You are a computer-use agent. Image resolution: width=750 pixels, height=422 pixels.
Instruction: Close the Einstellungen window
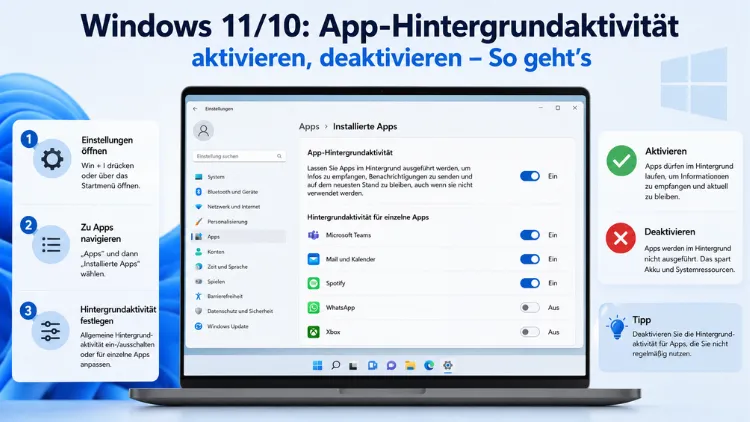click(x=575, y=108)
